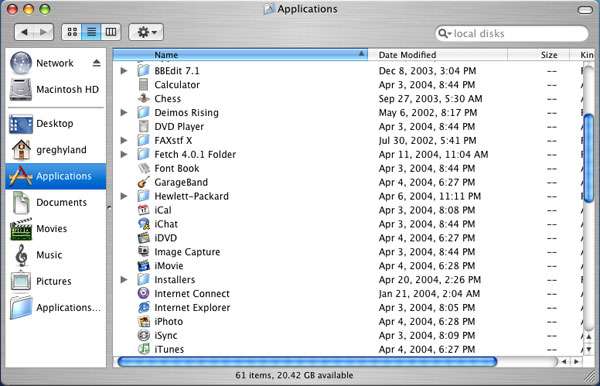
Task: Open Movies sidebar folder
Action: coord(55,229)
